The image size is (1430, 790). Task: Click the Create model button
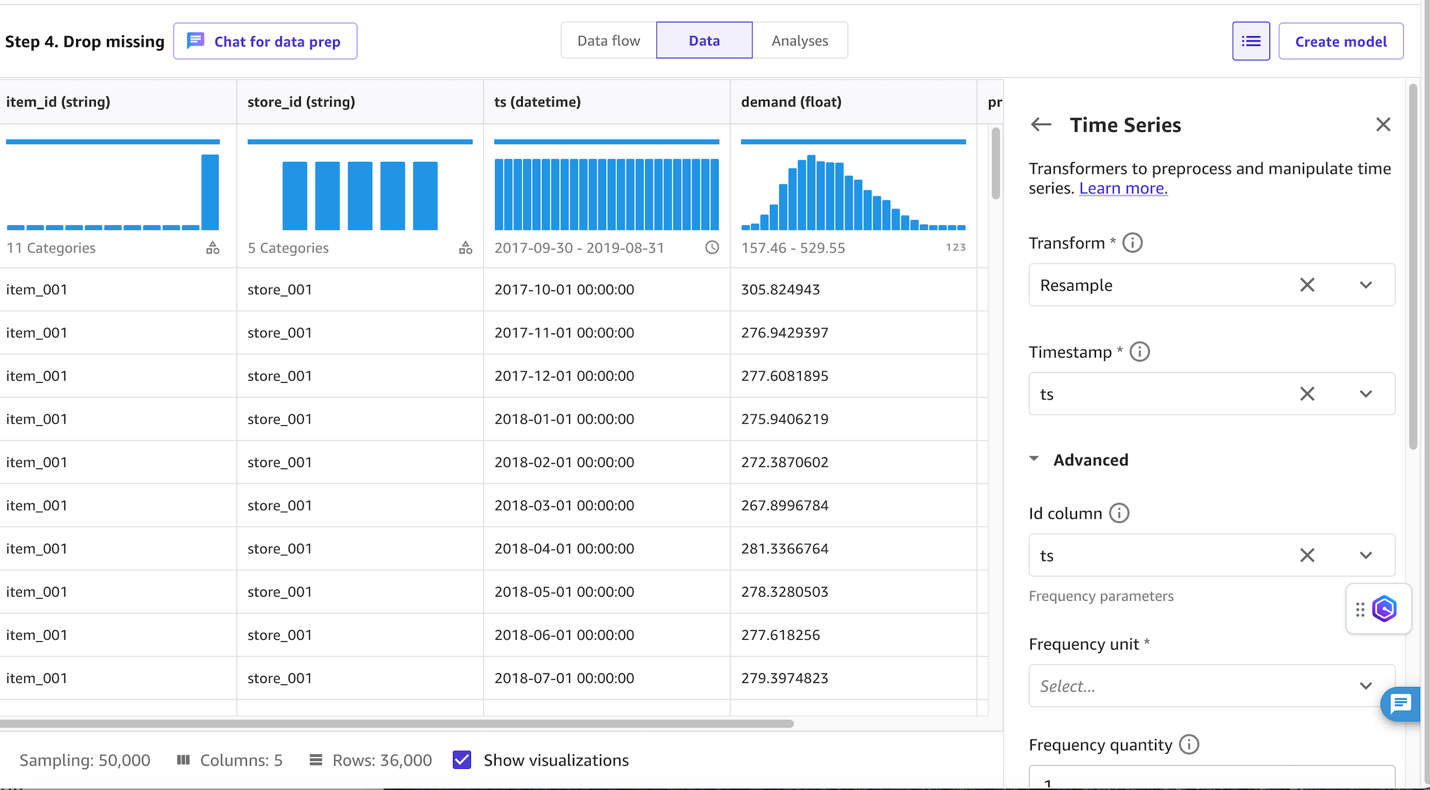[1341, 41]
